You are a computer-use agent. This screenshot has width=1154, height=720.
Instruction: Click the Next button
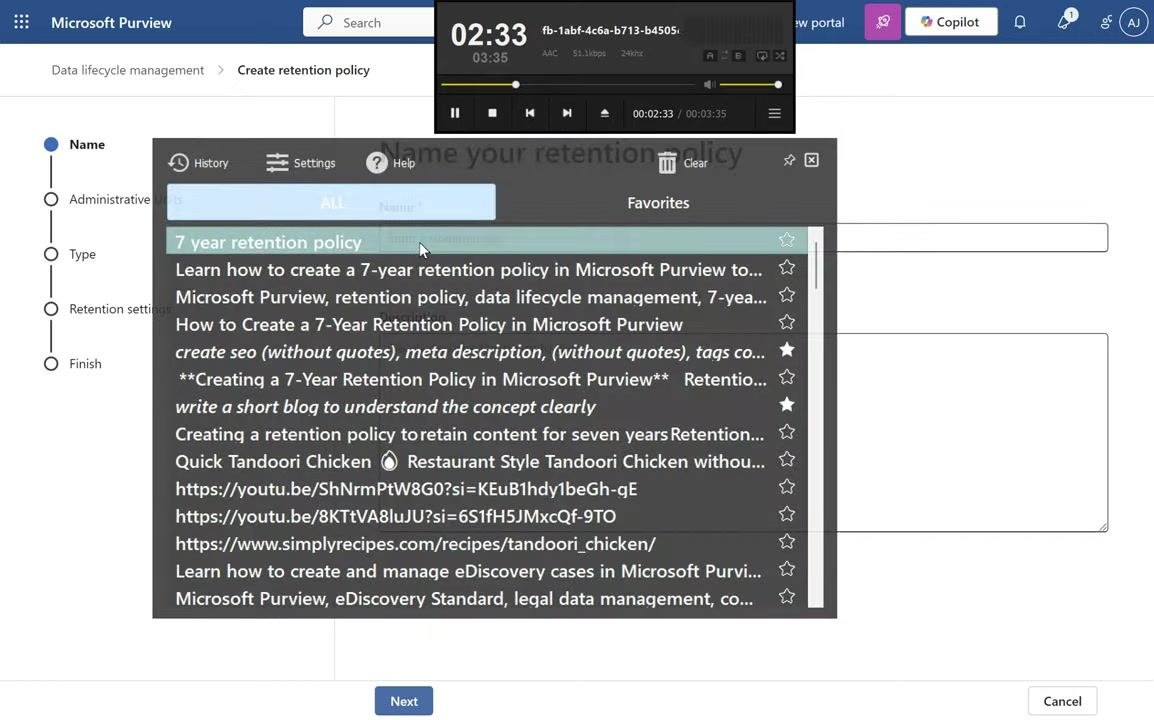403,702
